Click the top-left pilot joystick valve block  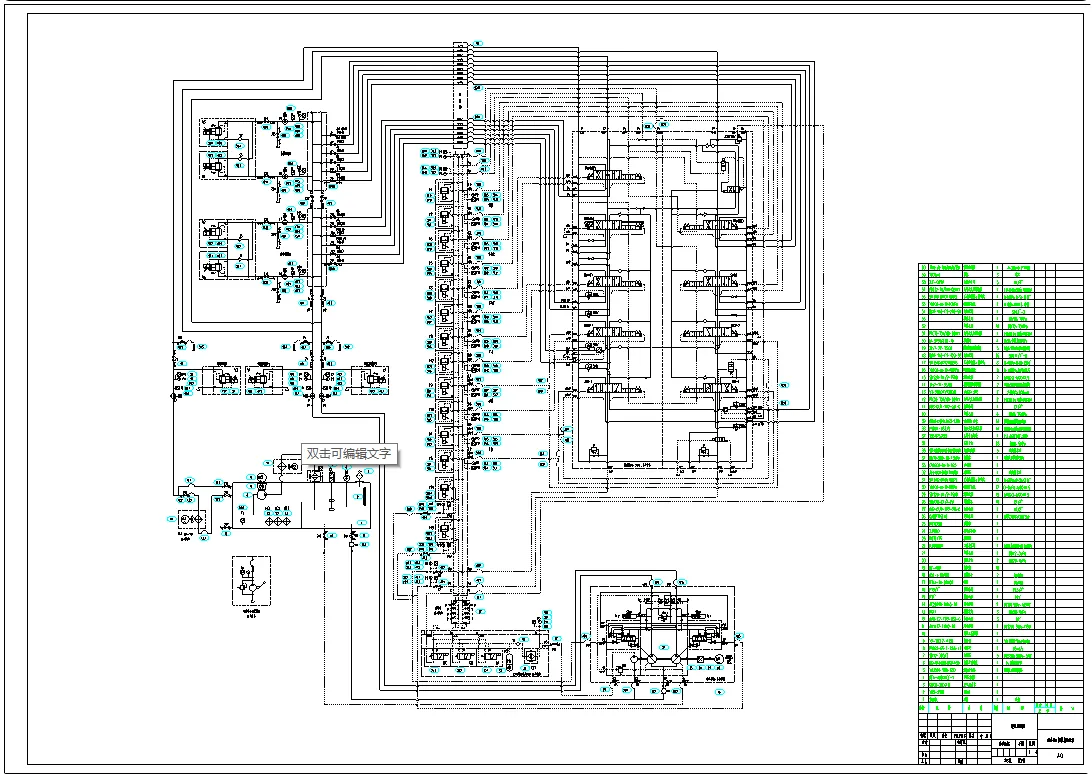click(227, 148)
